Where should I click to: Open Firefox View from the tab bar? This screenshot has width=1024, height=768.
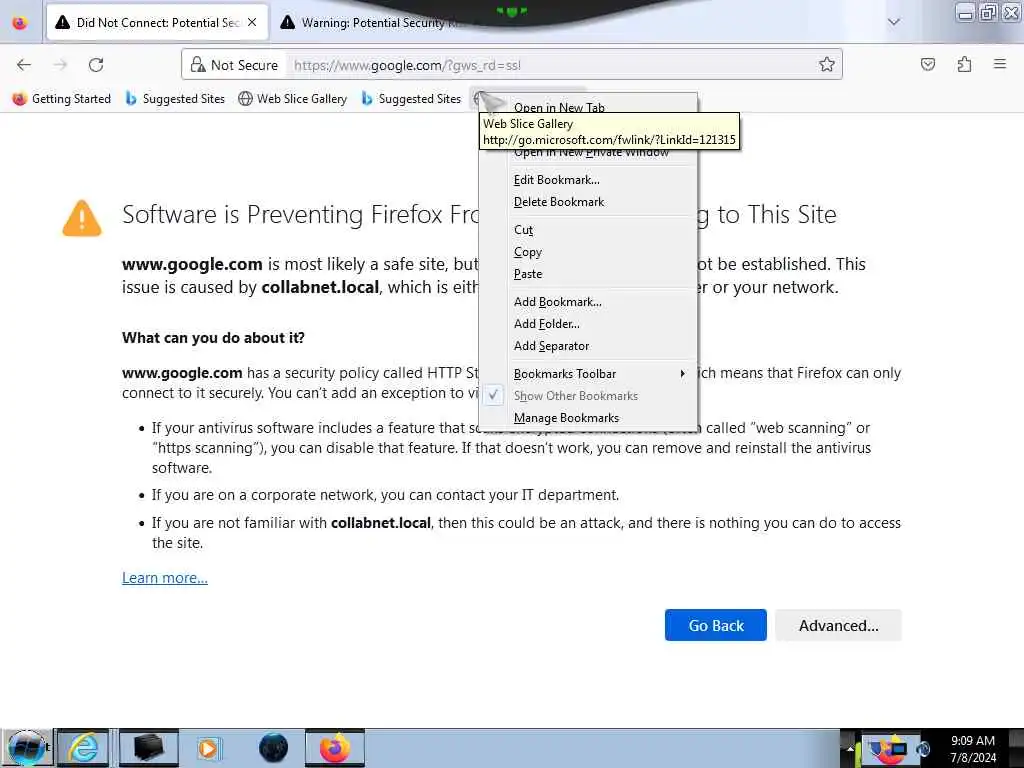coord(20,23)
